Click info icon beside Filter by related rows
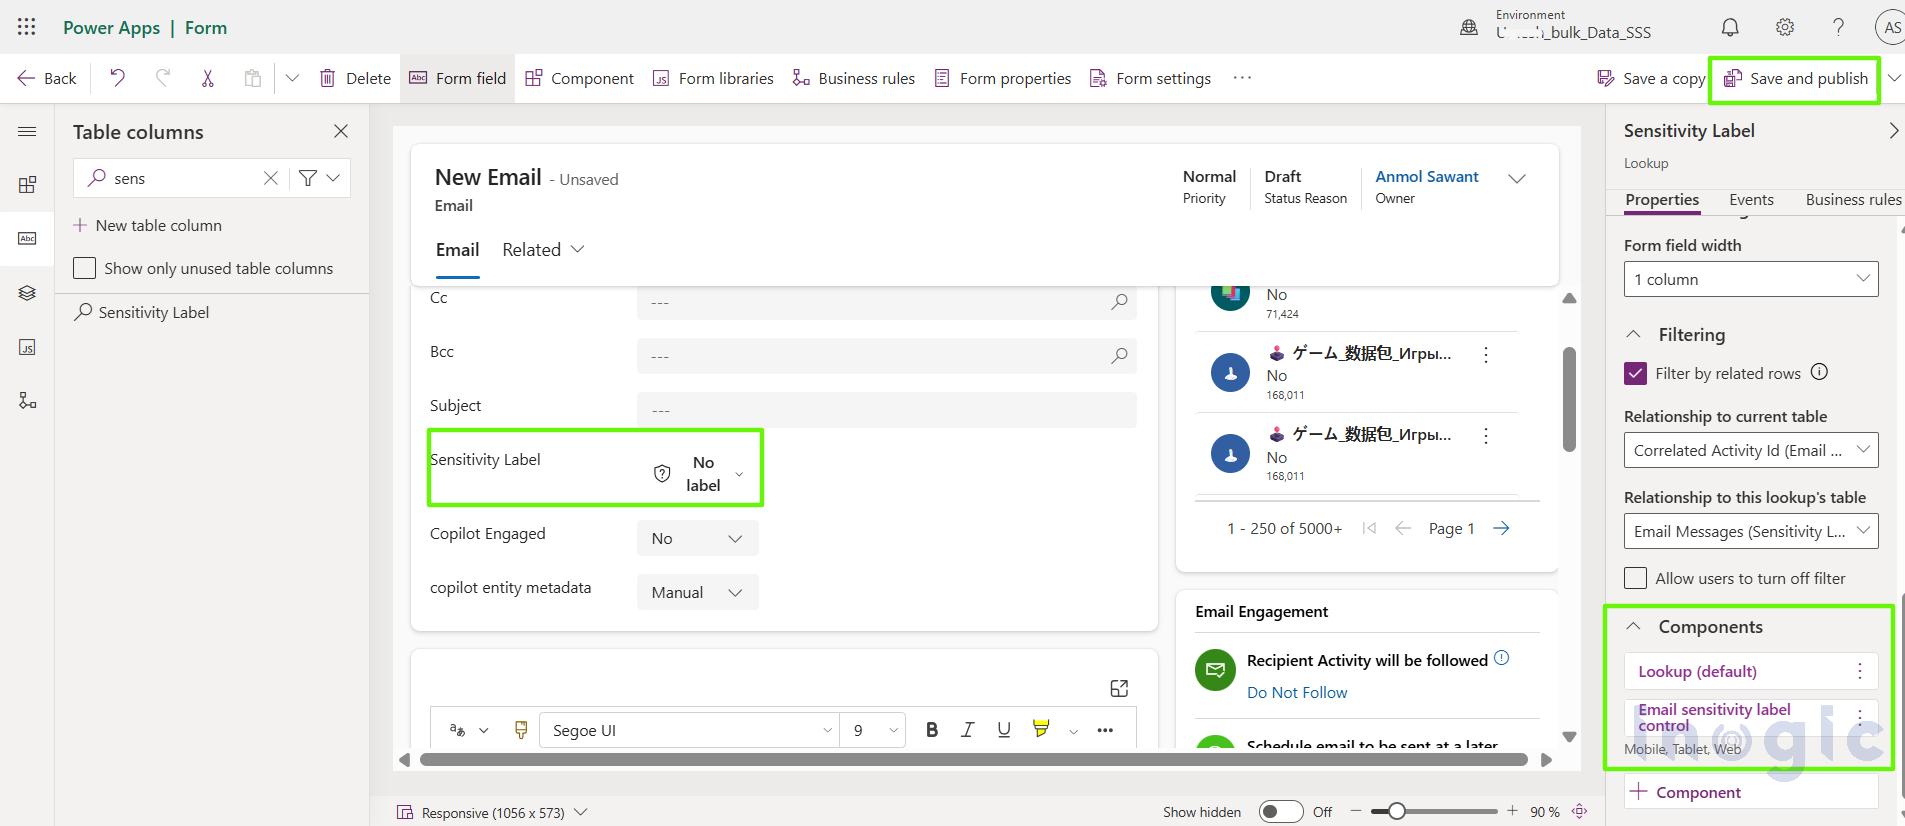 1820,372
